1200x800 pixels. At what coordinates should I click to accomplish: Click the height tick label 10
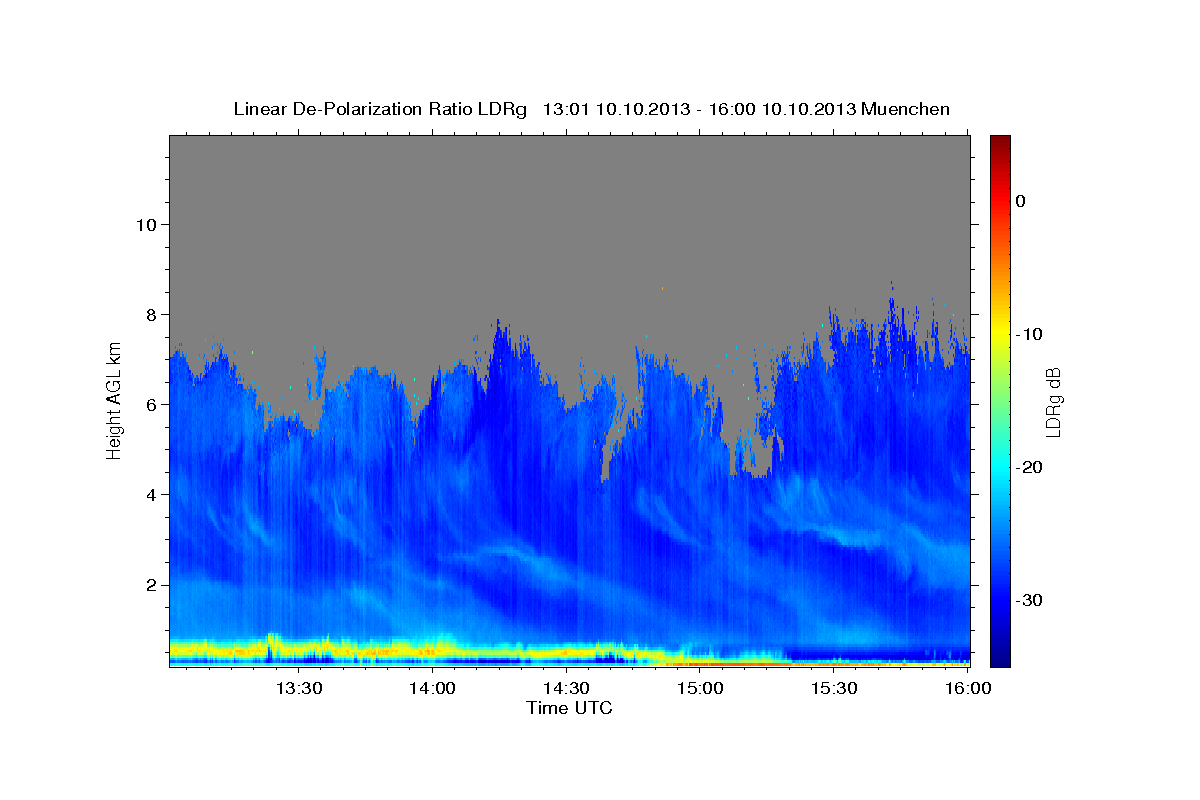tap(147, 224)
